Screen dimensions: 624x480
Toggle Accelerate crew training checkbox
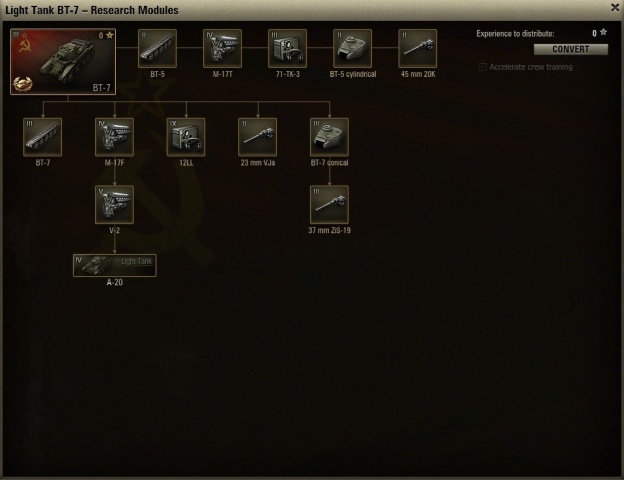(483, 67)
